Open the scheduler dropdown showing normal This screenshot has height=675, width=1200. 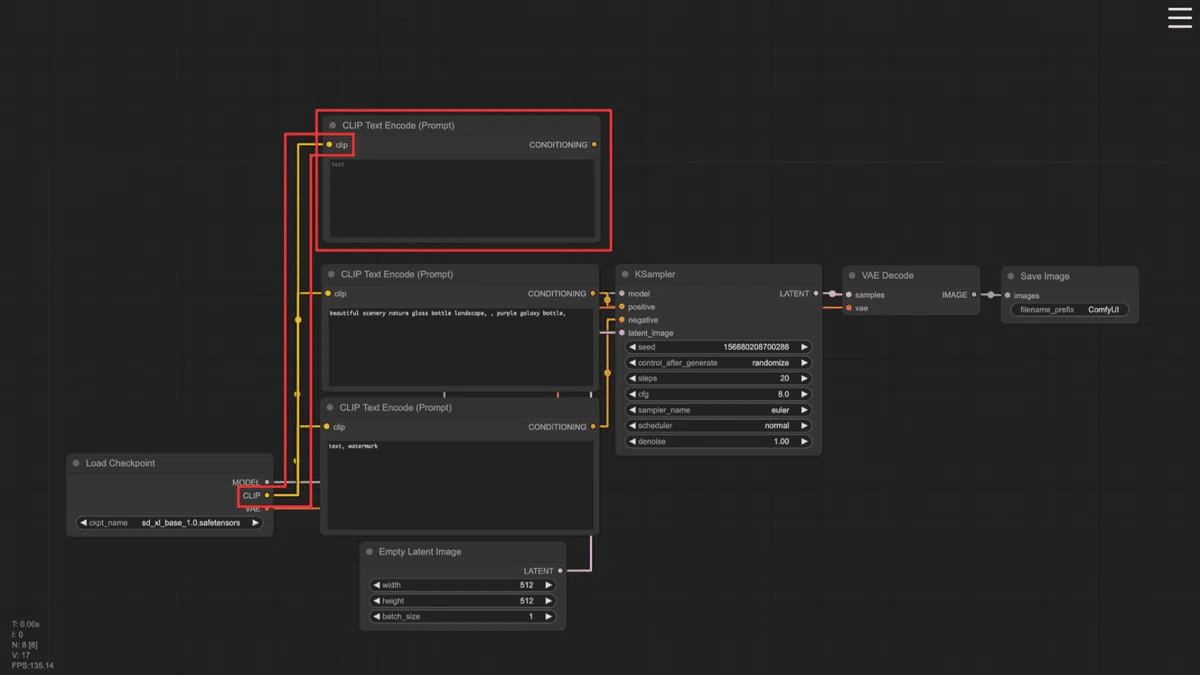718,425
